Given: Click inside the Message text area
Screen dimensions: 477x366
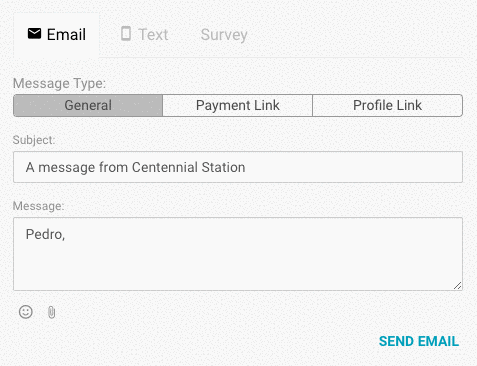Looking at the screenshot, I should coord(238,254).
